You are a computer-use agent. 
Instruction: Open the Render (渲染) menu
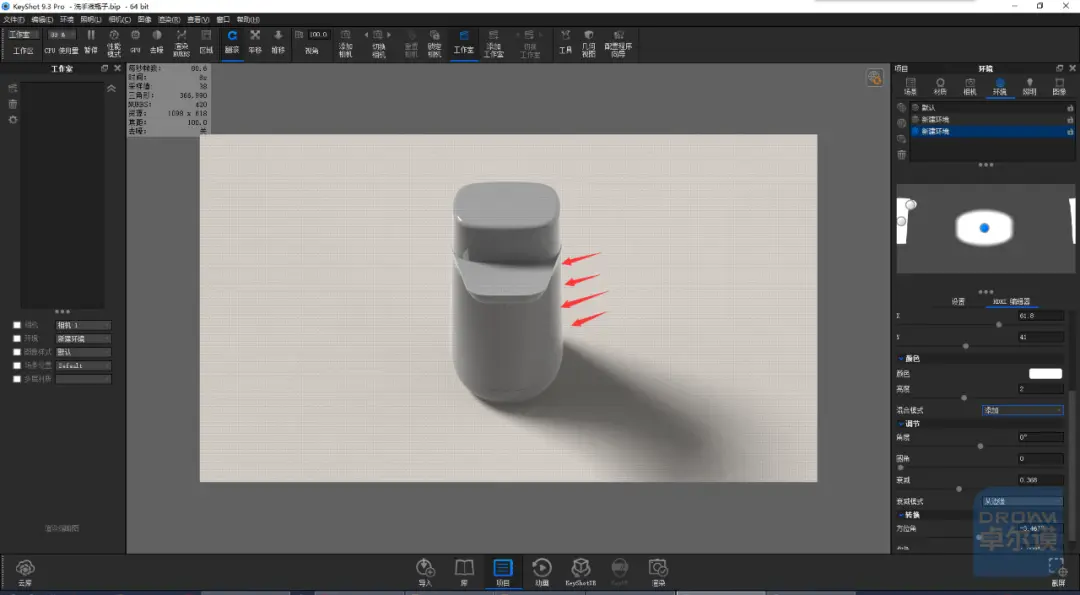169,20
